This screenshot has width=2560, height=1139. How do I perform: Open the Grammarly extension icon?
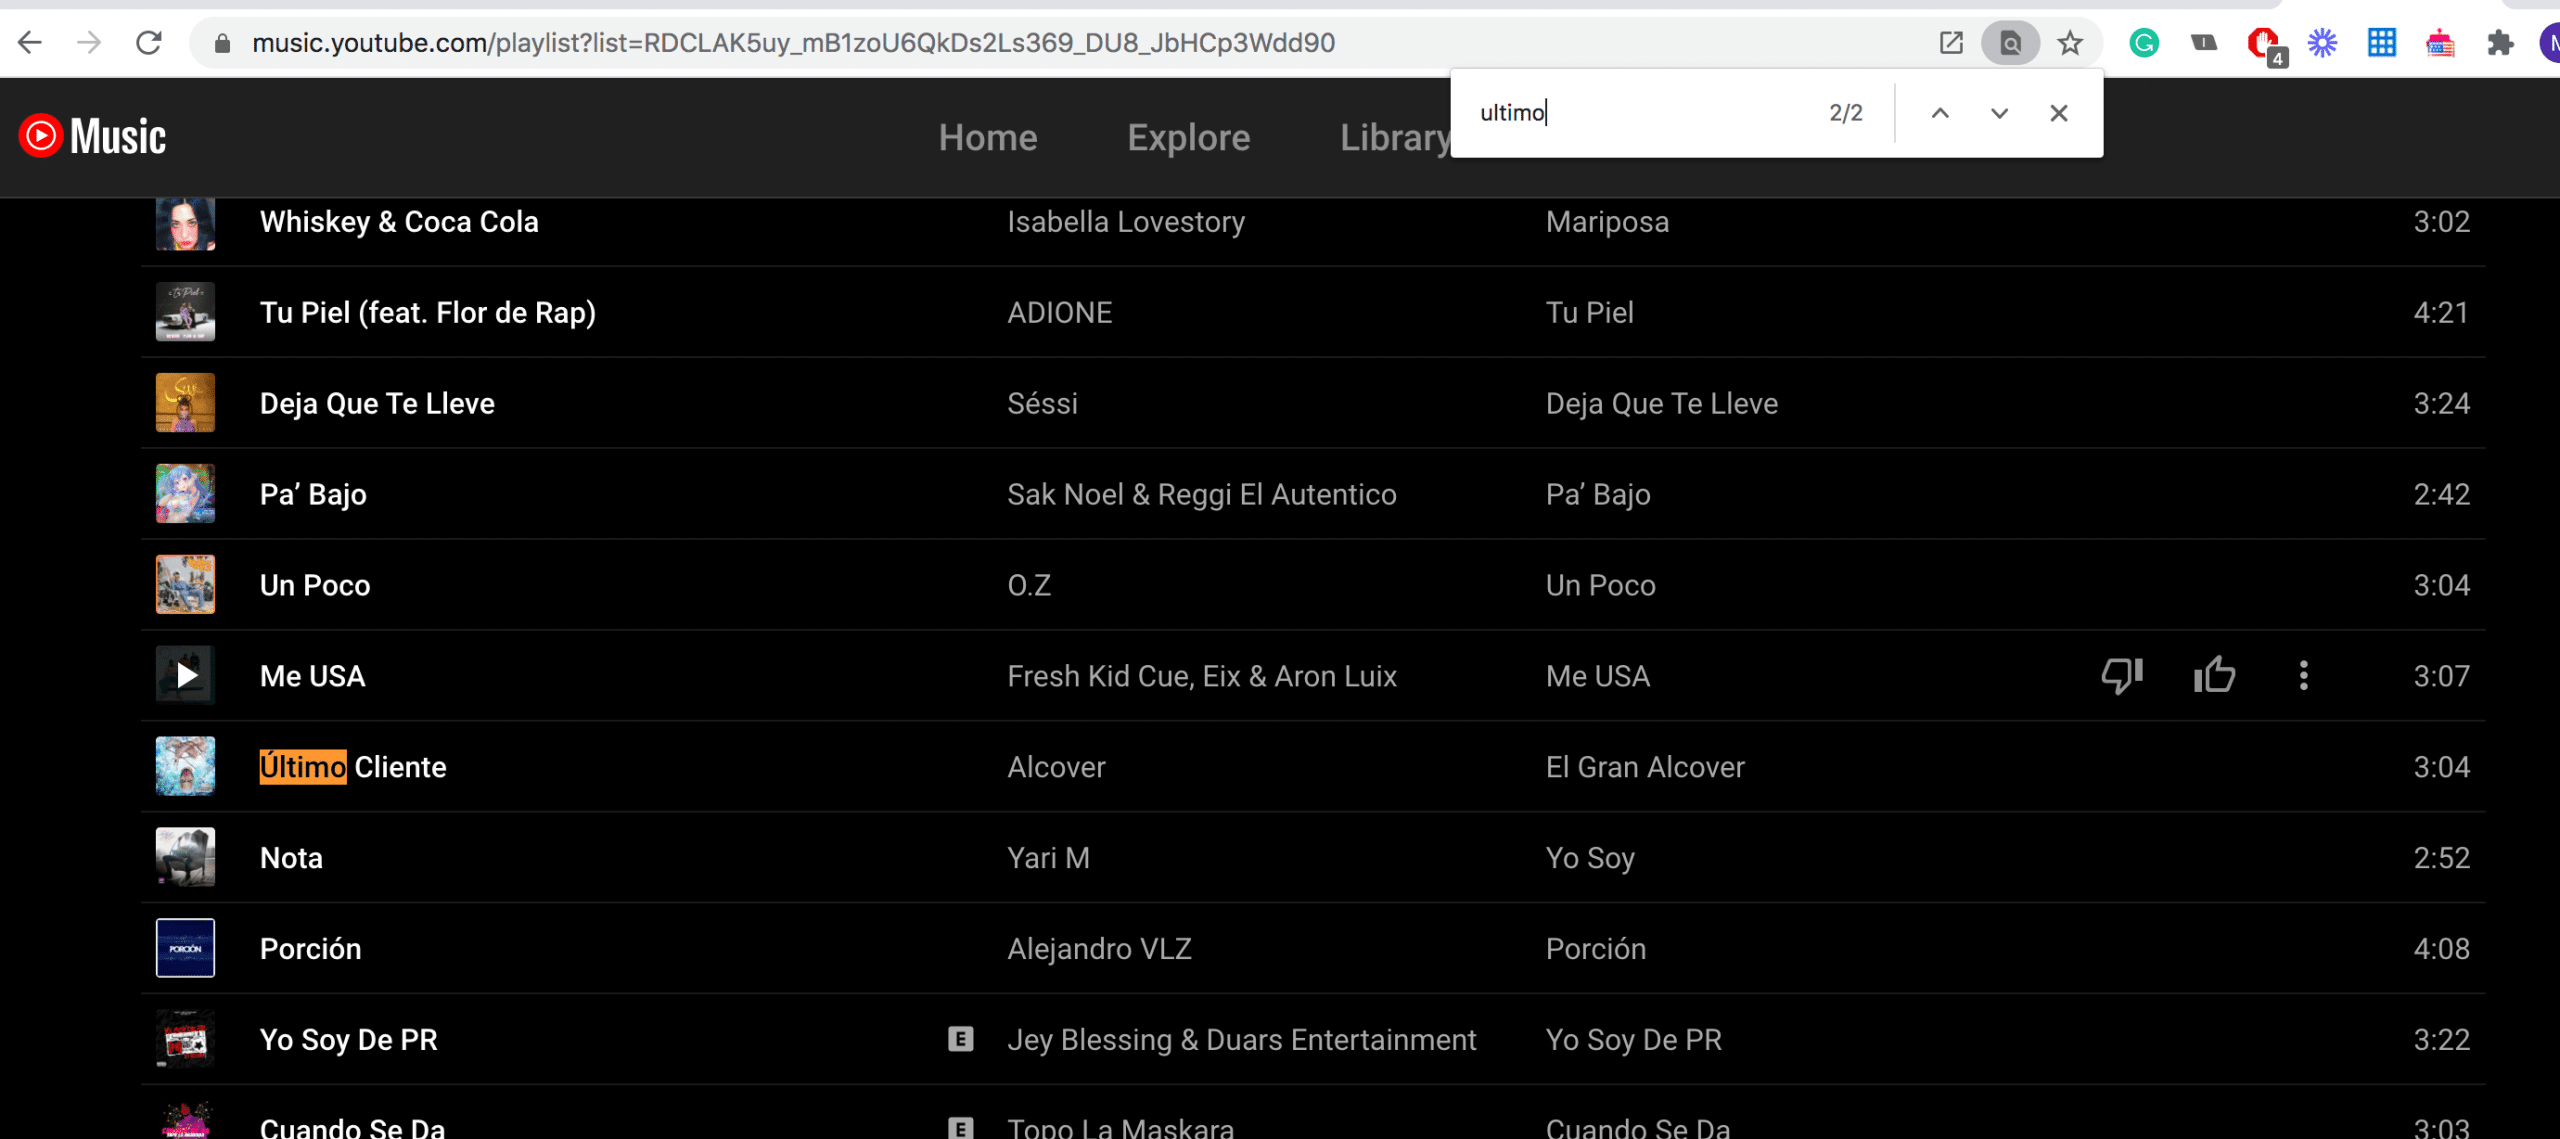(x=2144, y=43)
